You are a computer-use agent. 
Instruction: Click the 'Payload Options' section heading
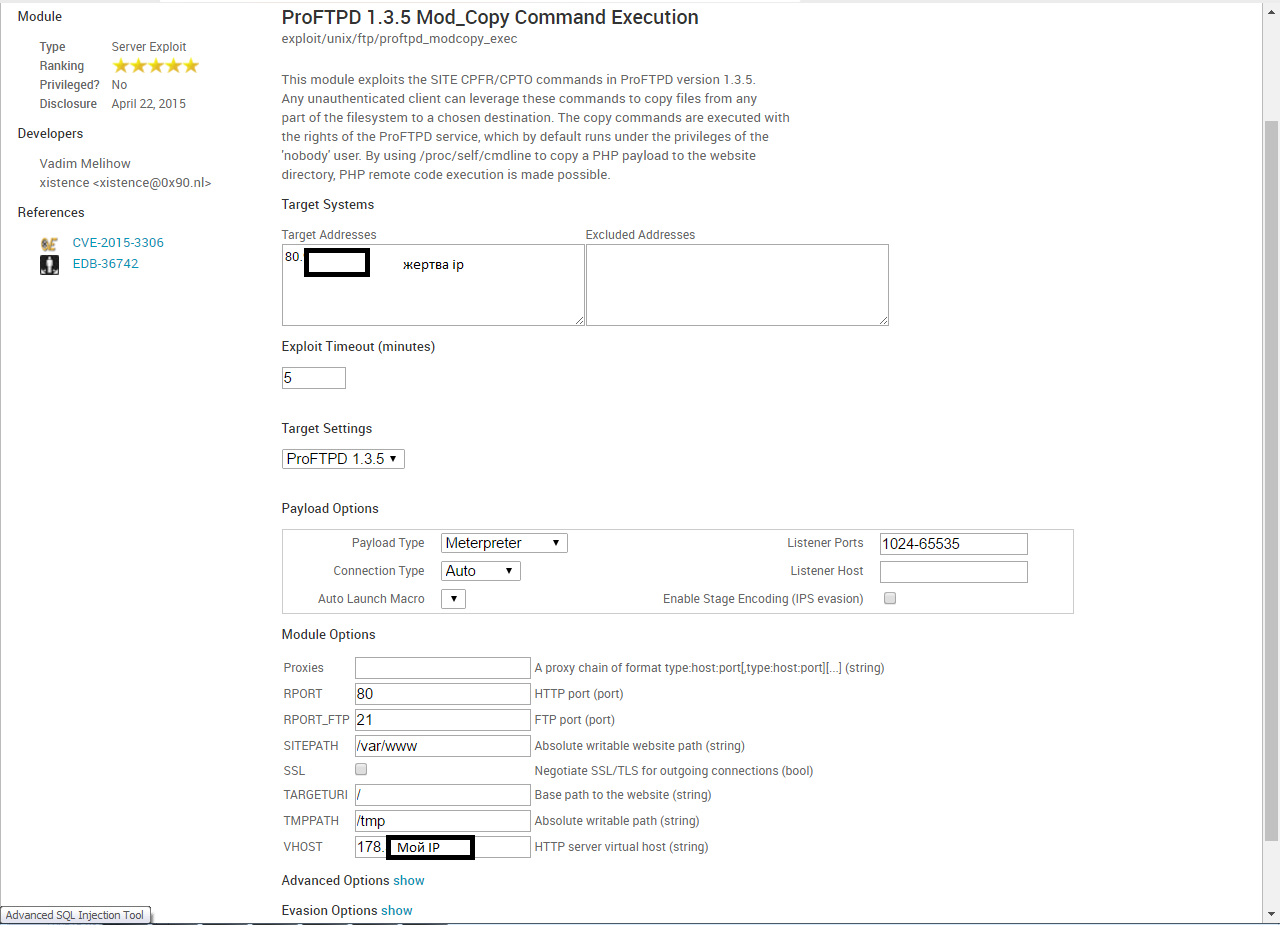pos(330,509)
